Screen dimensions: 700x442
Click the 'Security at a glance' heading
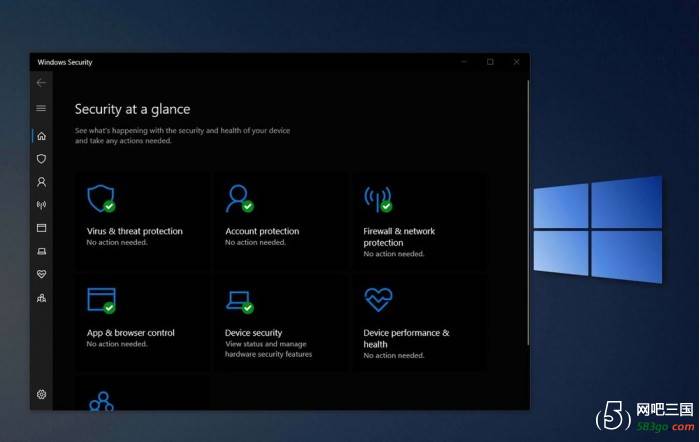pos(133,109)
